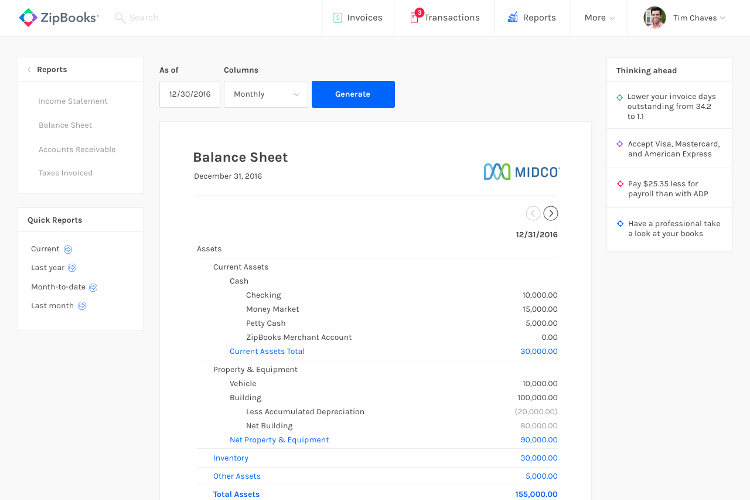Click Pay $25.35 less for payroll tip
The image size is (750, 500).
tap(668, 189)
